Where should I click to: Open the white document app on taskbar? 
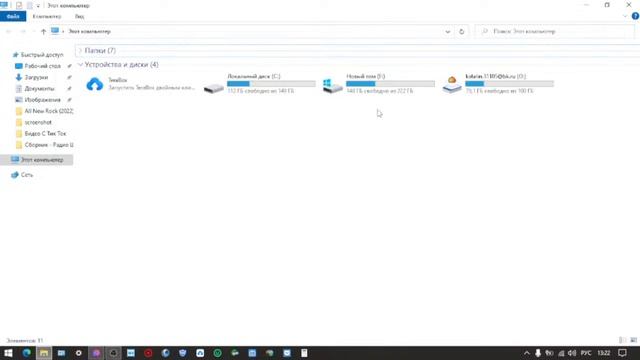pos(304,353)
